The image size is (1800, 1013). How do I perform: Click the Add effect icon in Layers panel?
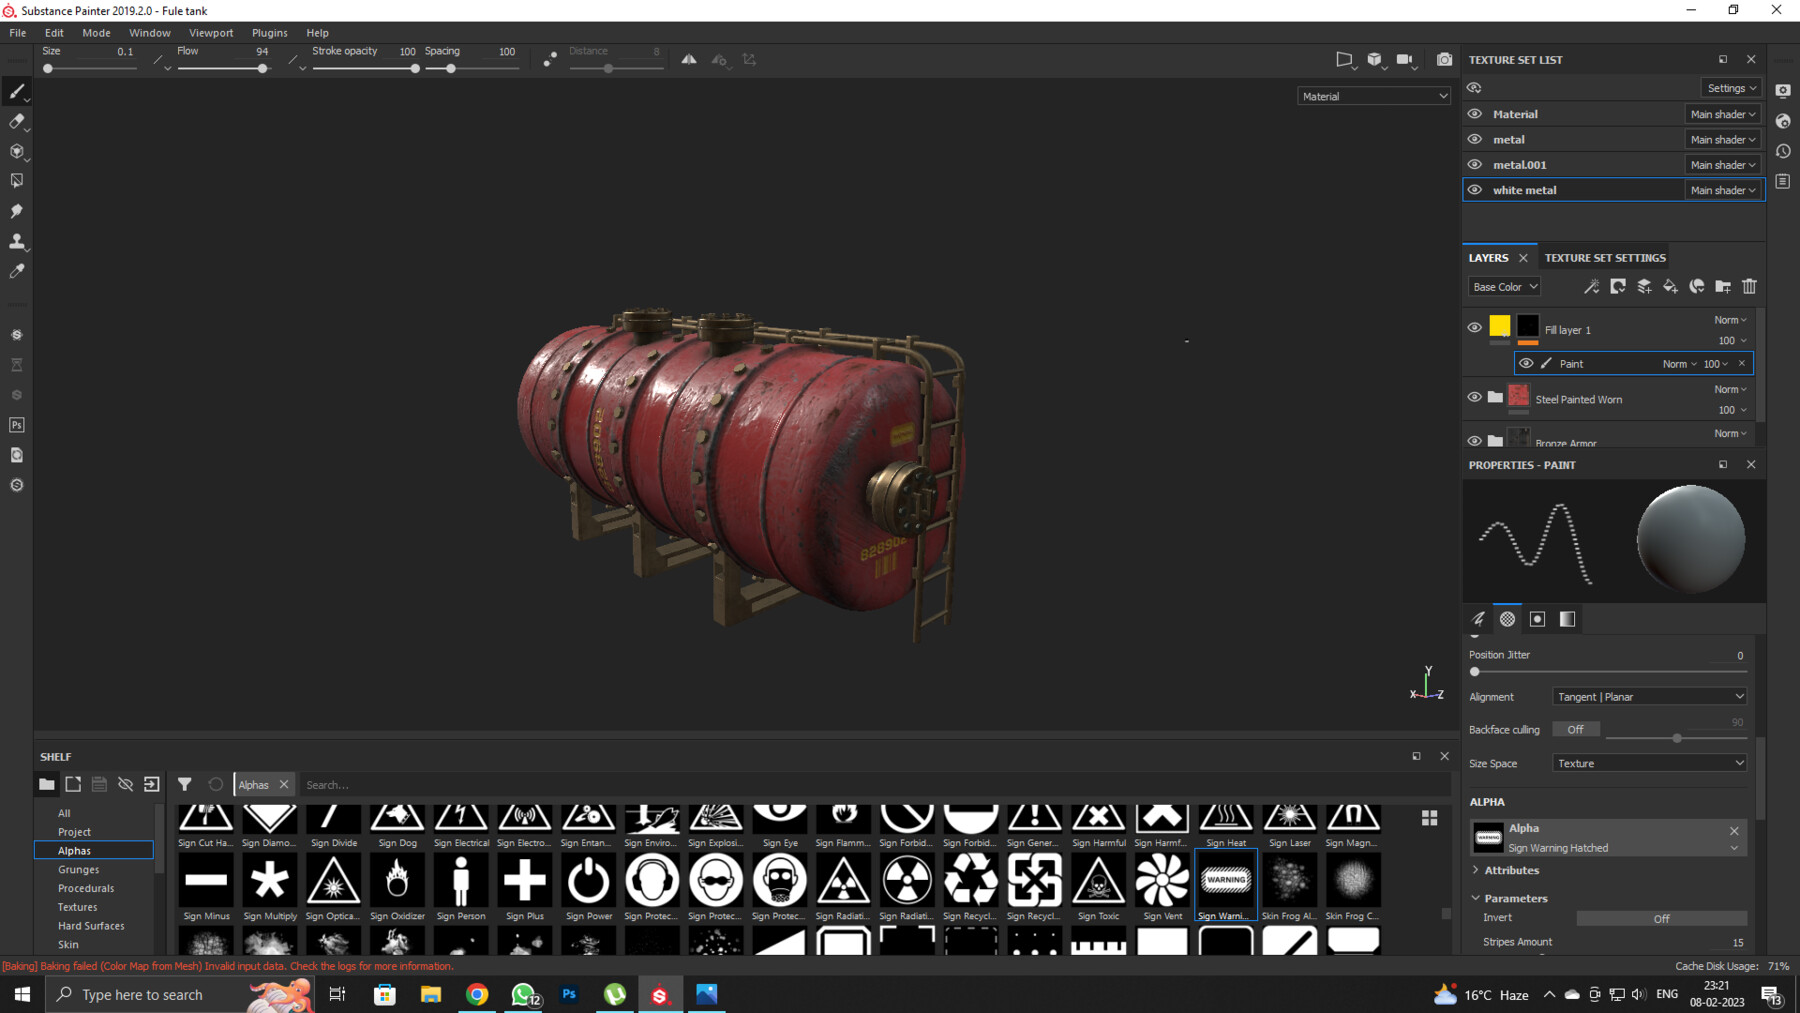[x=1591, y=287]
